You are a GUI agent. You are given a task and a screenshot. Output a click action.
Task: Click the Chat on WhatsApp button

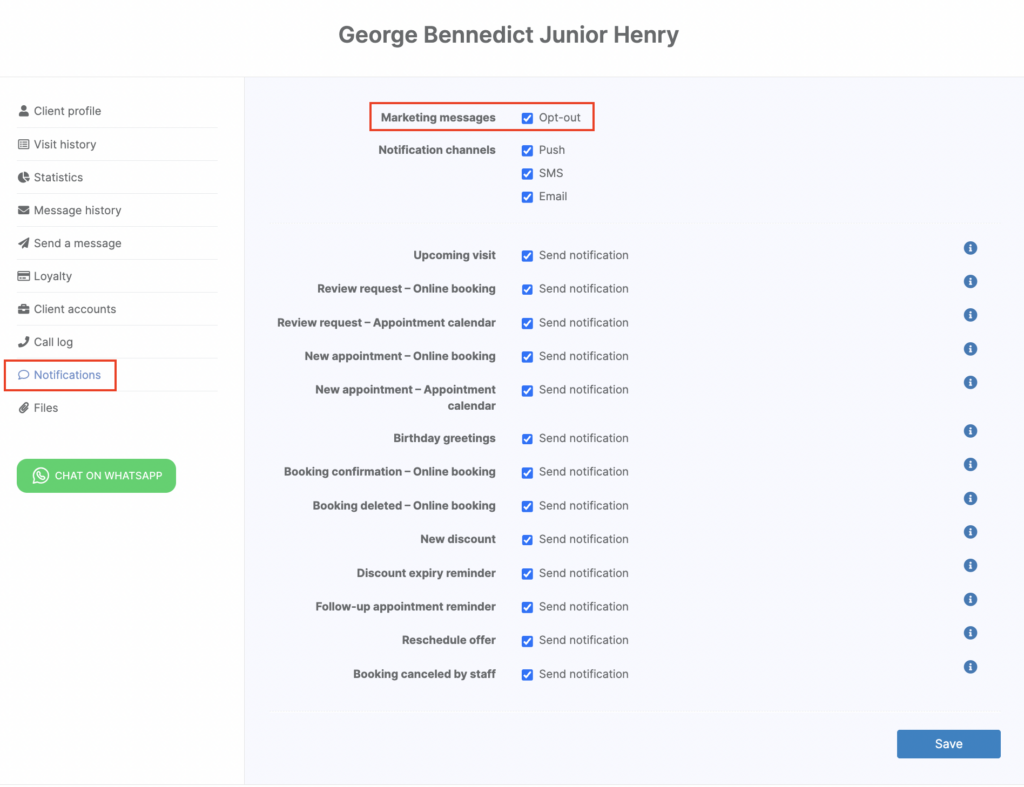pyautogui.click(x=96, y=476)
